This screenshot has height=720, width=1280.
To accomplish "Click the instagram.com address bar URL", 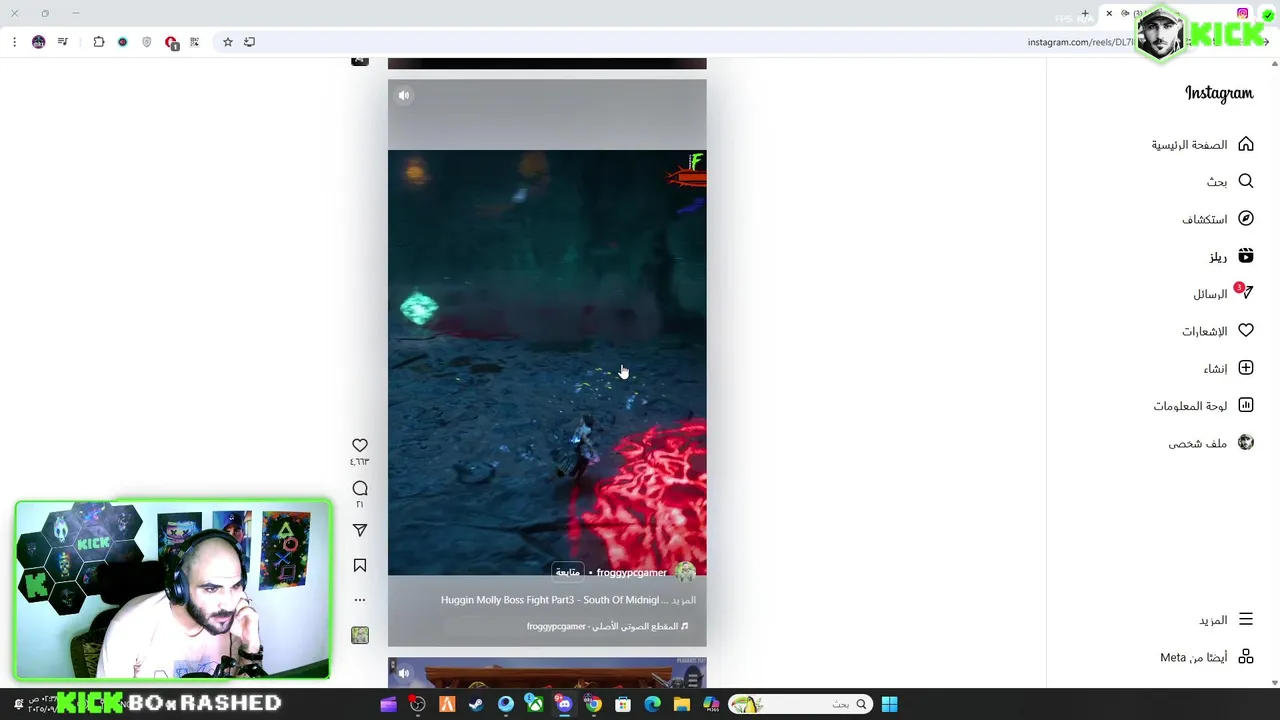I will (1080, 42).
